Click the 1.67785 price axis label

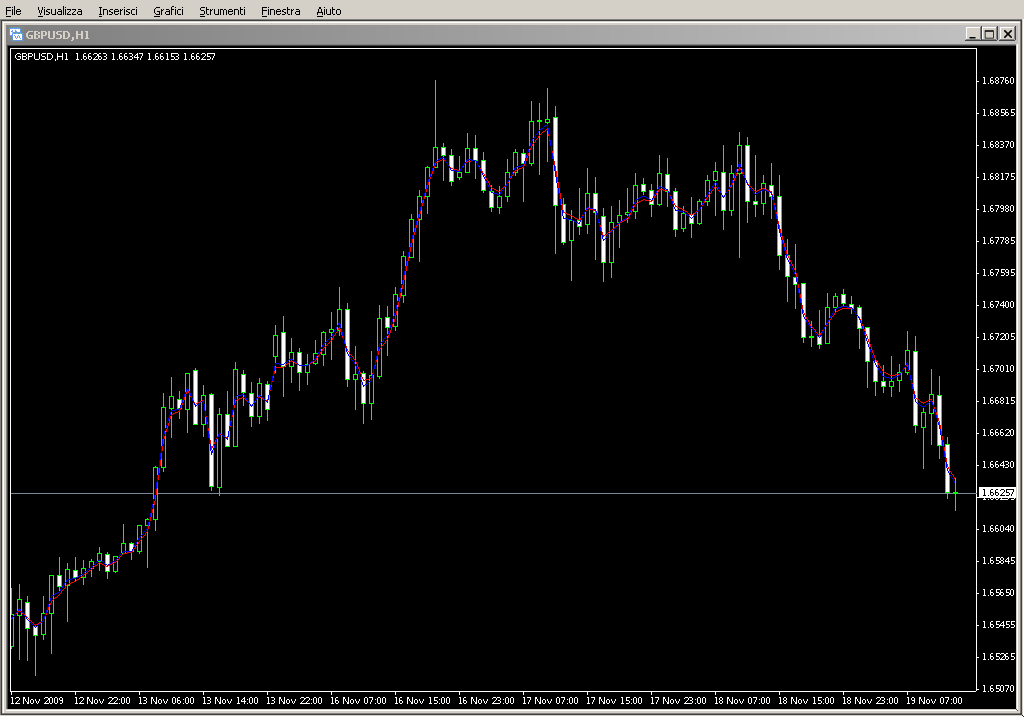pyautogui.click(x=999, y=241)
